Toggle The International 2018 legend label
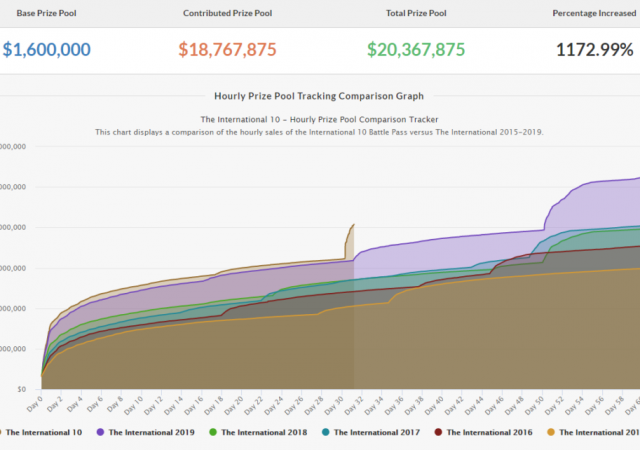Viewport: 640px width, 450px height. 266,432
